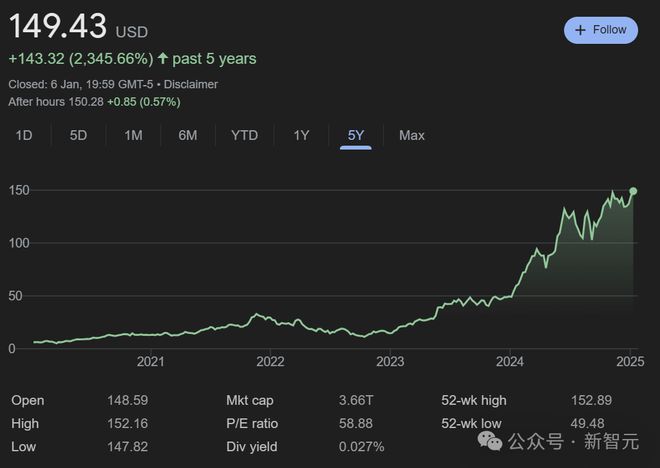Show the YTD chart range
The width and height of the screenshot is (660, 468).
(x=244, y=135)
